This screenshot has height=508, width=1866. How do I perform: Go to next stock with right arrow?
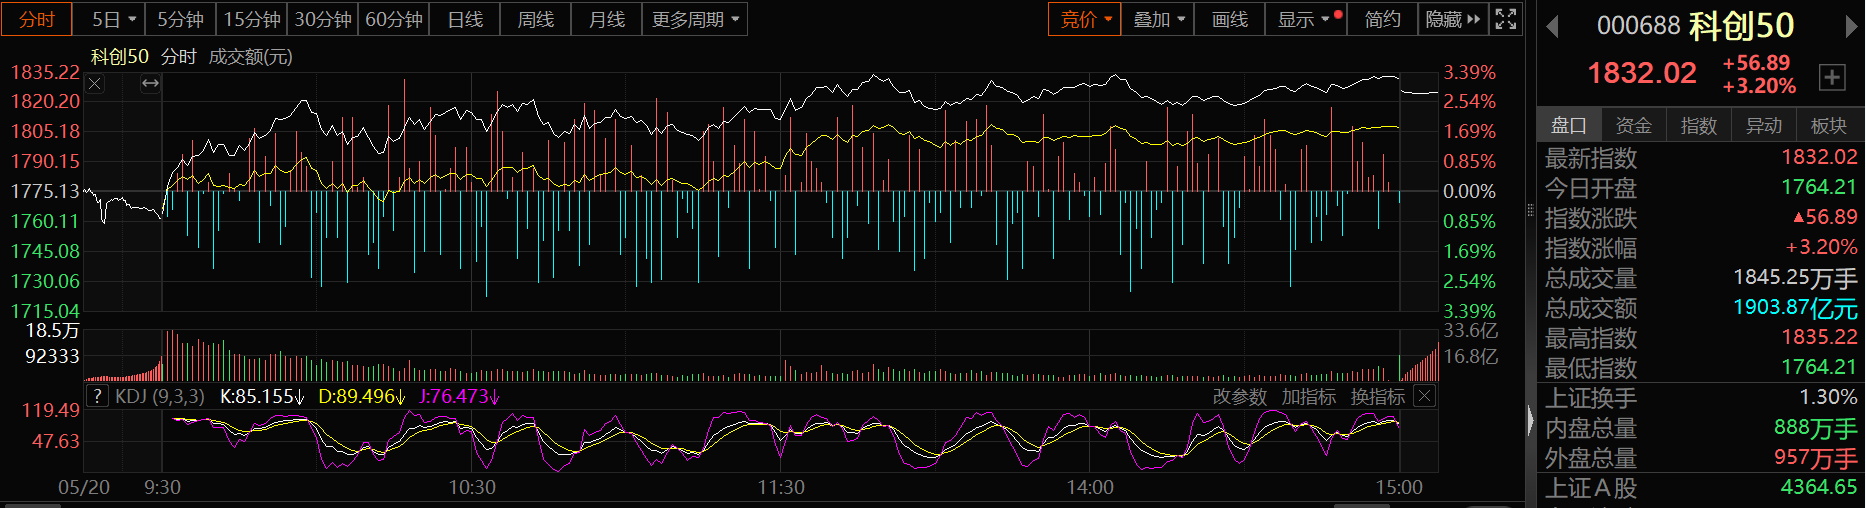coord(1851,27)
